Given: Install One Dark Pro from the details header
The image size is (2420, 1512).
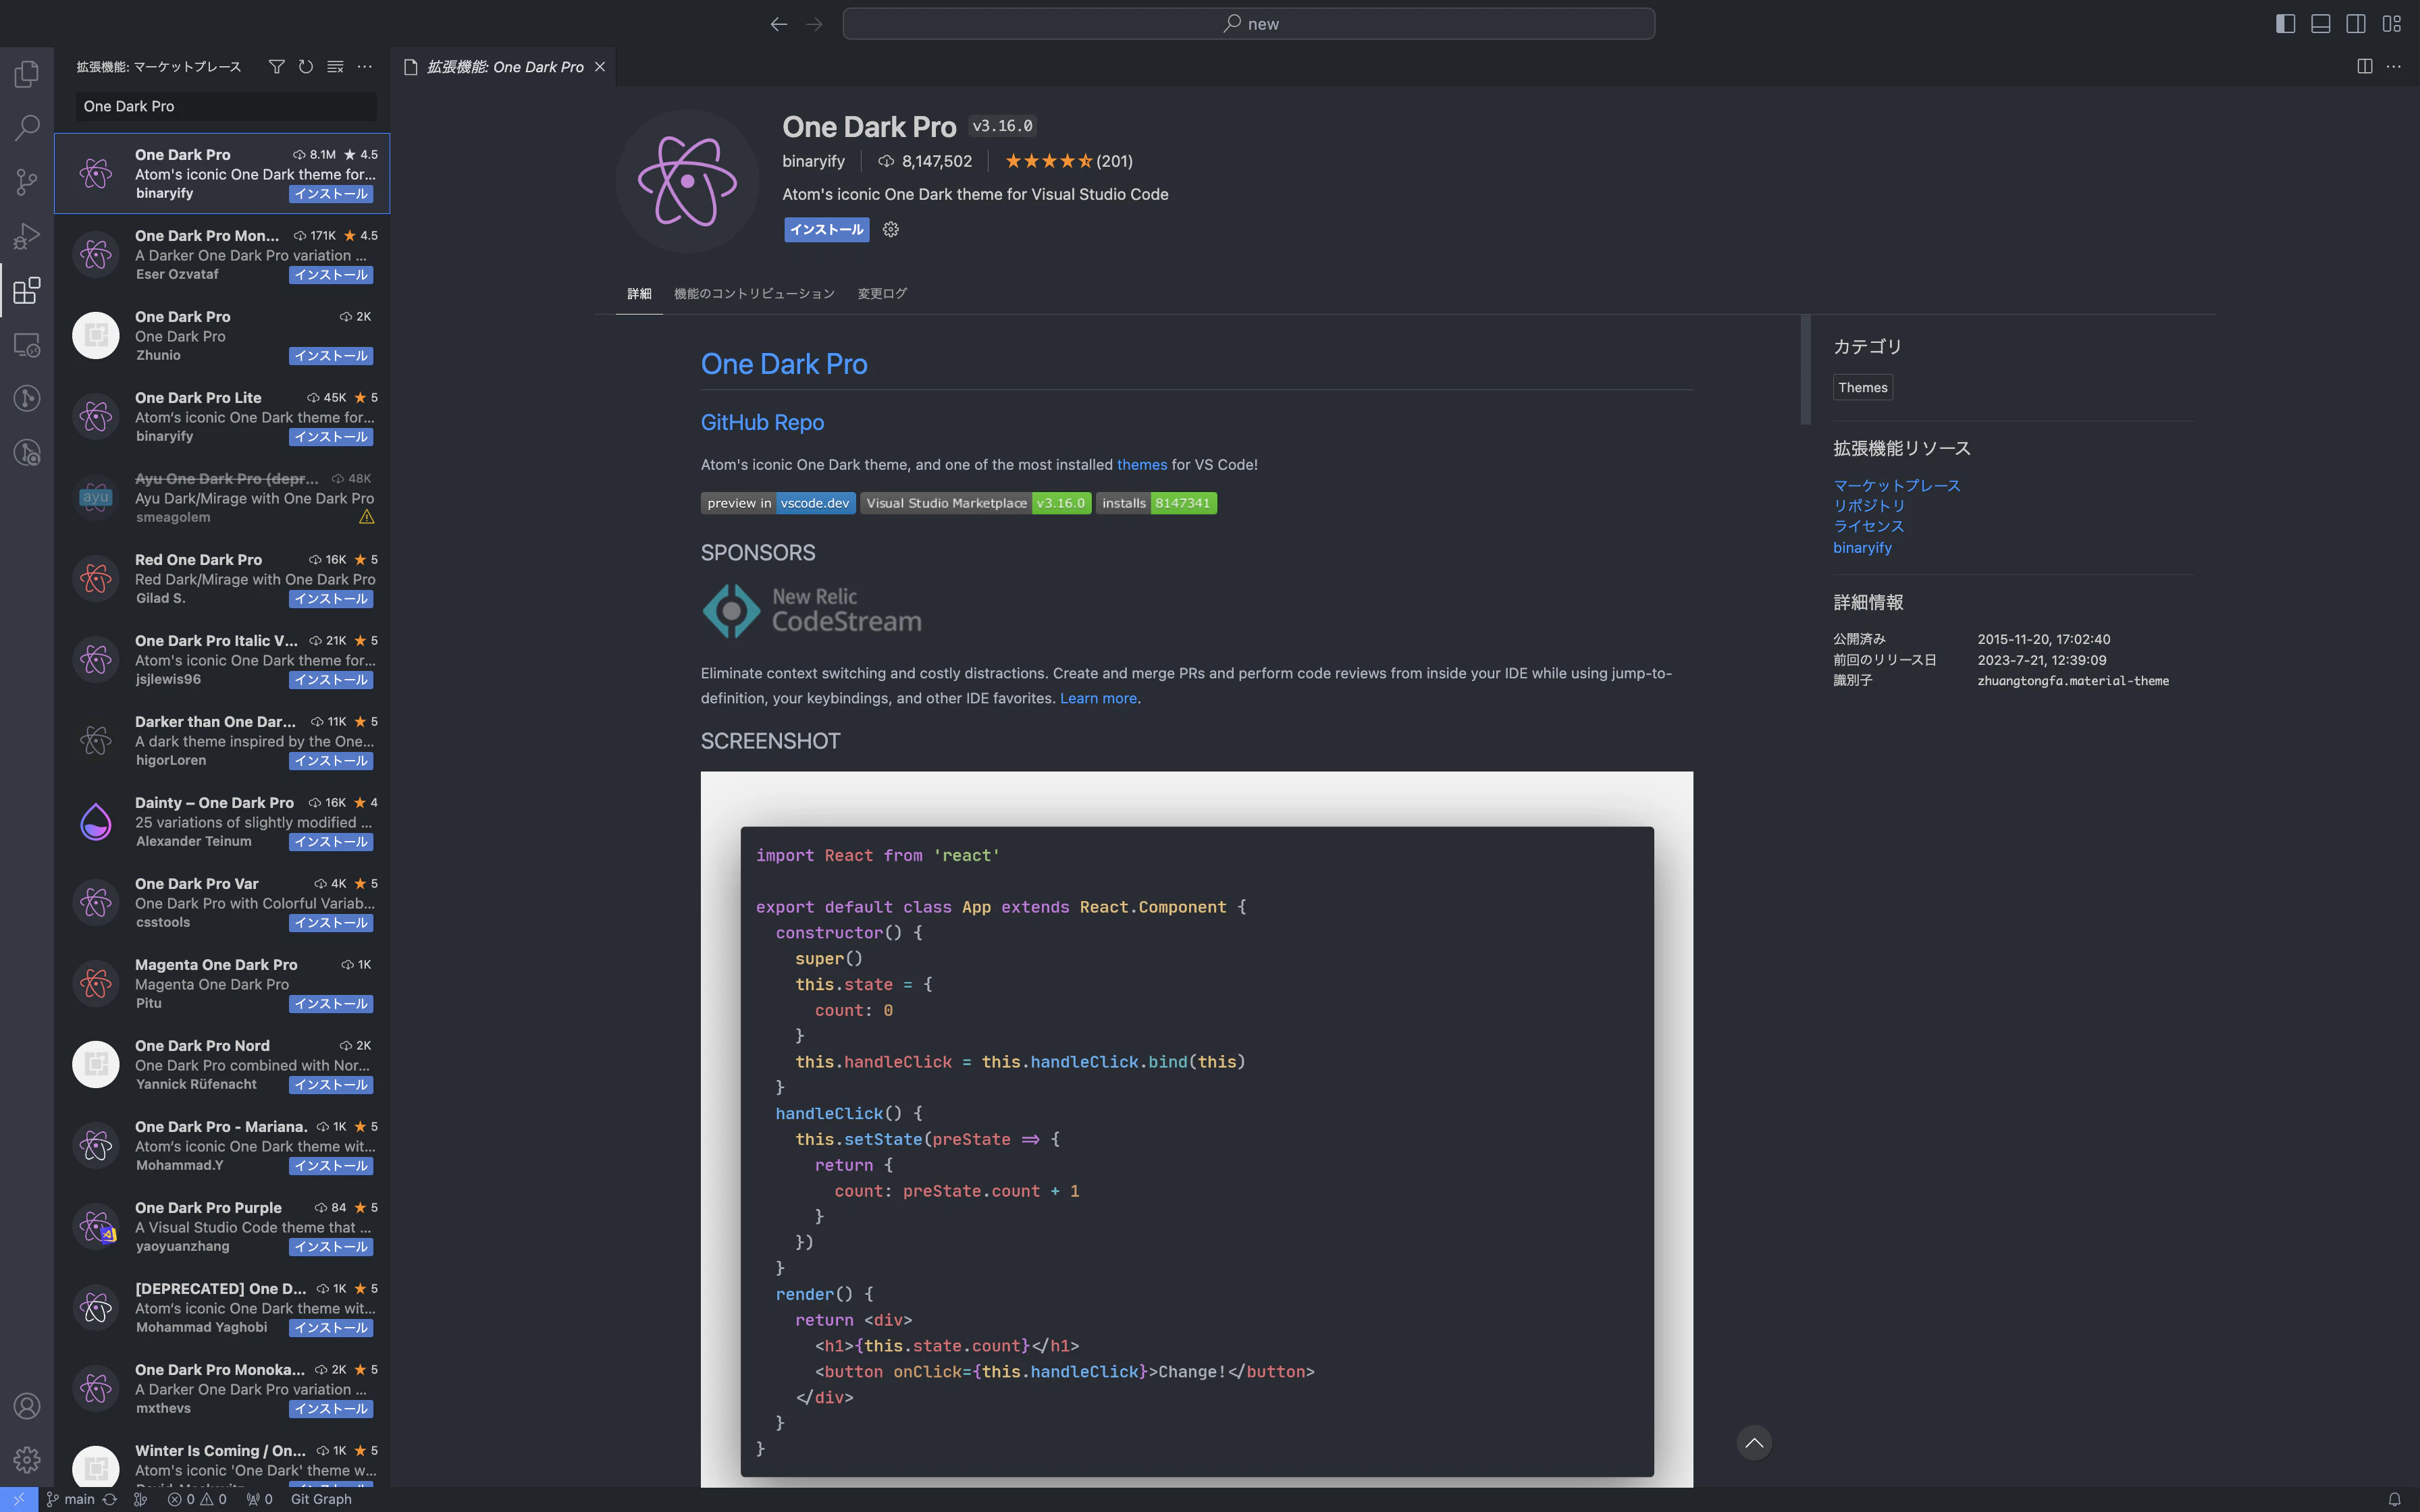Looking at the screenshot, I should click(x=826, y=230).
